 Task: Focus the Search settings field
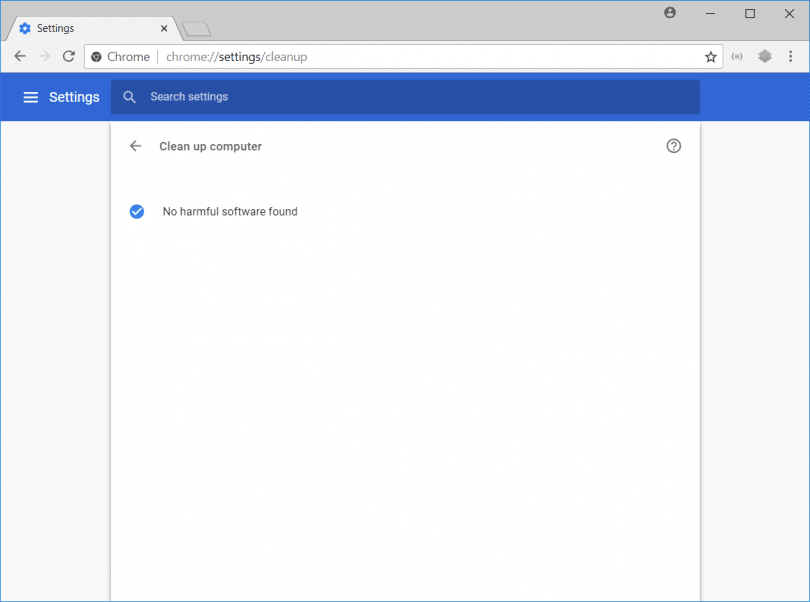pos(400,97)
